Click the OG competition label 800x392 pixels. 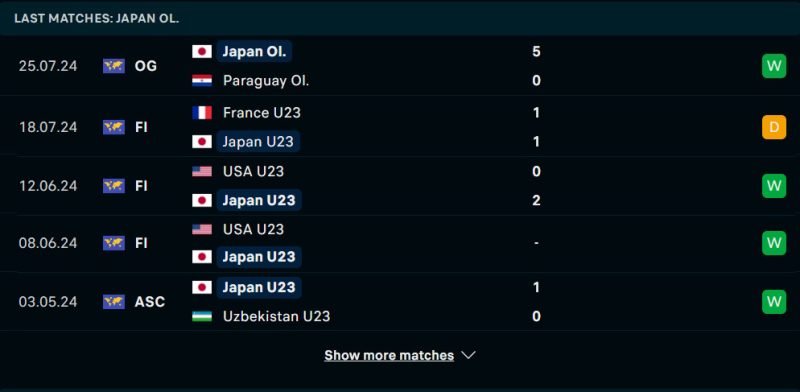[145, 66]
